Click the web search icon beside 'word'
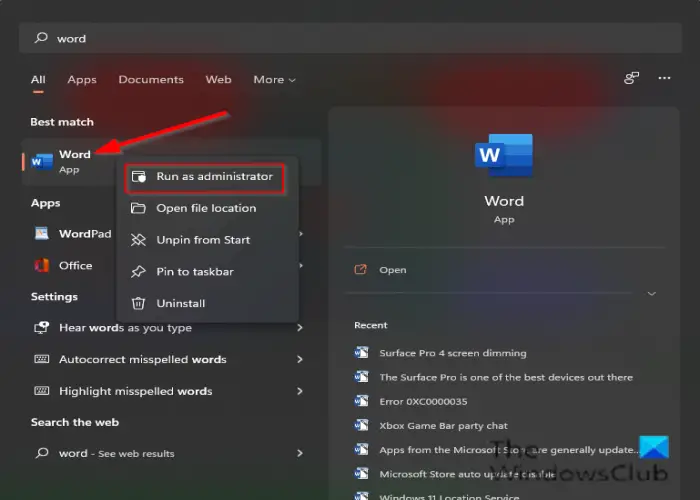Screen dimensions: 700x500 42,453
